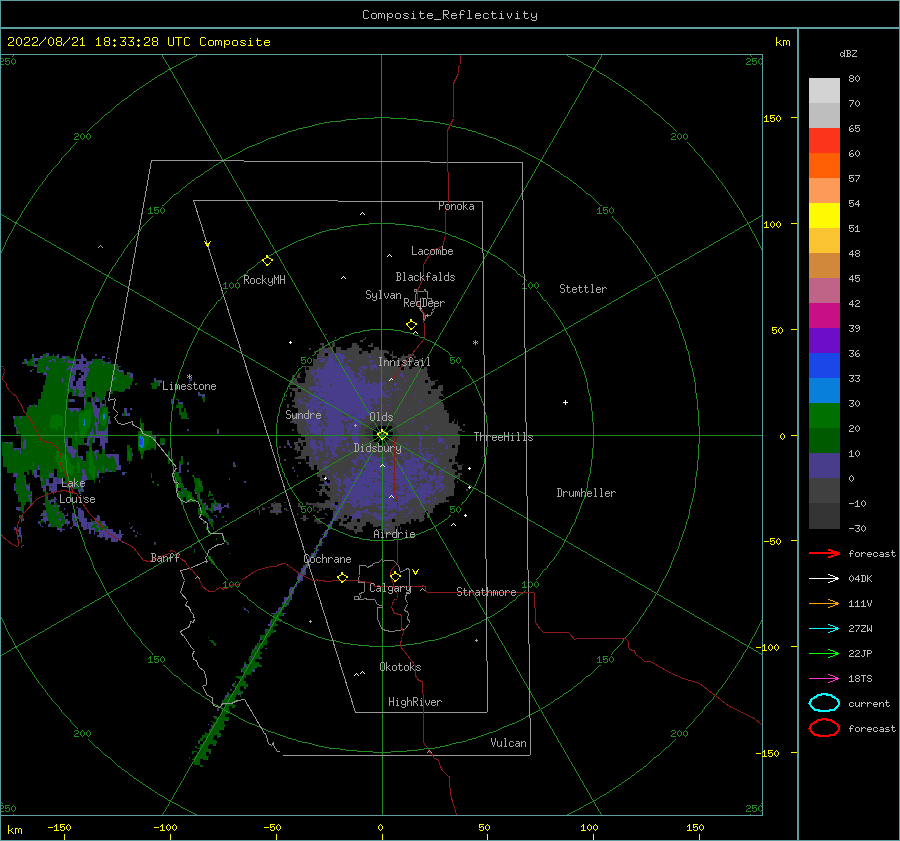Screen dimensions: 900x841
Task: Click the blue echo cell near Lake Louise
Action: tap(141, 441)
